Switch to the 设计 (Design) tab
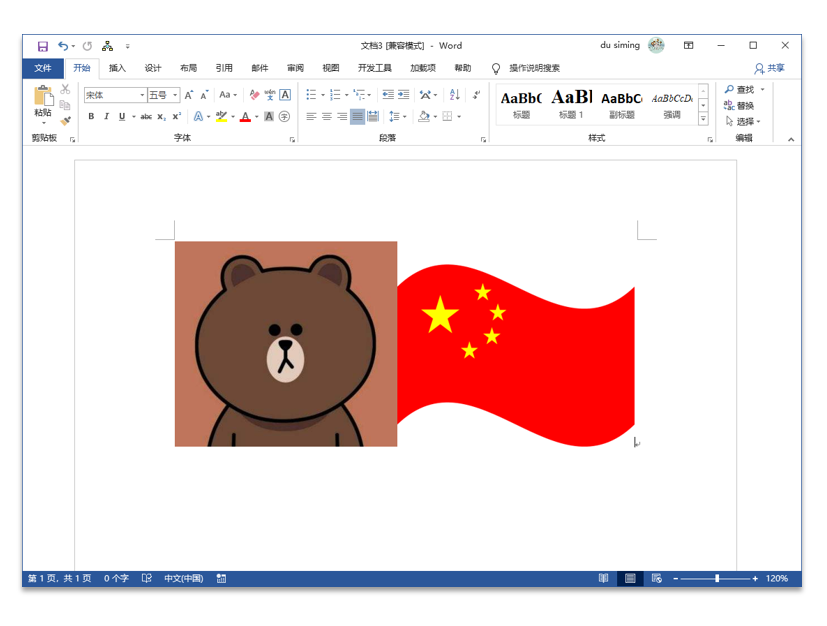Viewport: 827px width, 626px height. 153,68
